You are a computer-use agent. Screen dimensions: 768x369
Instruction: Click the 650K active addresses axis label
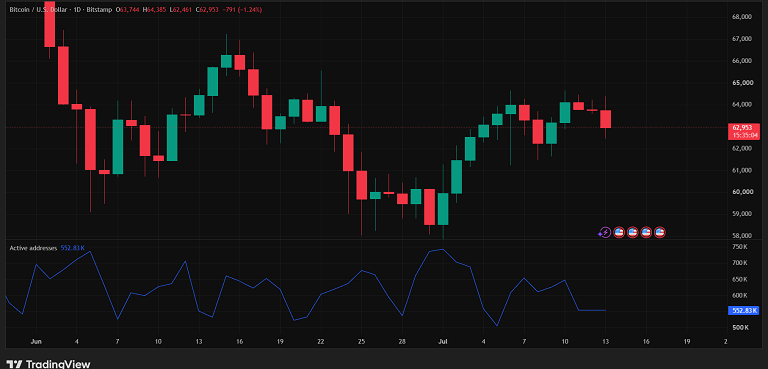[x=740, y=279]
